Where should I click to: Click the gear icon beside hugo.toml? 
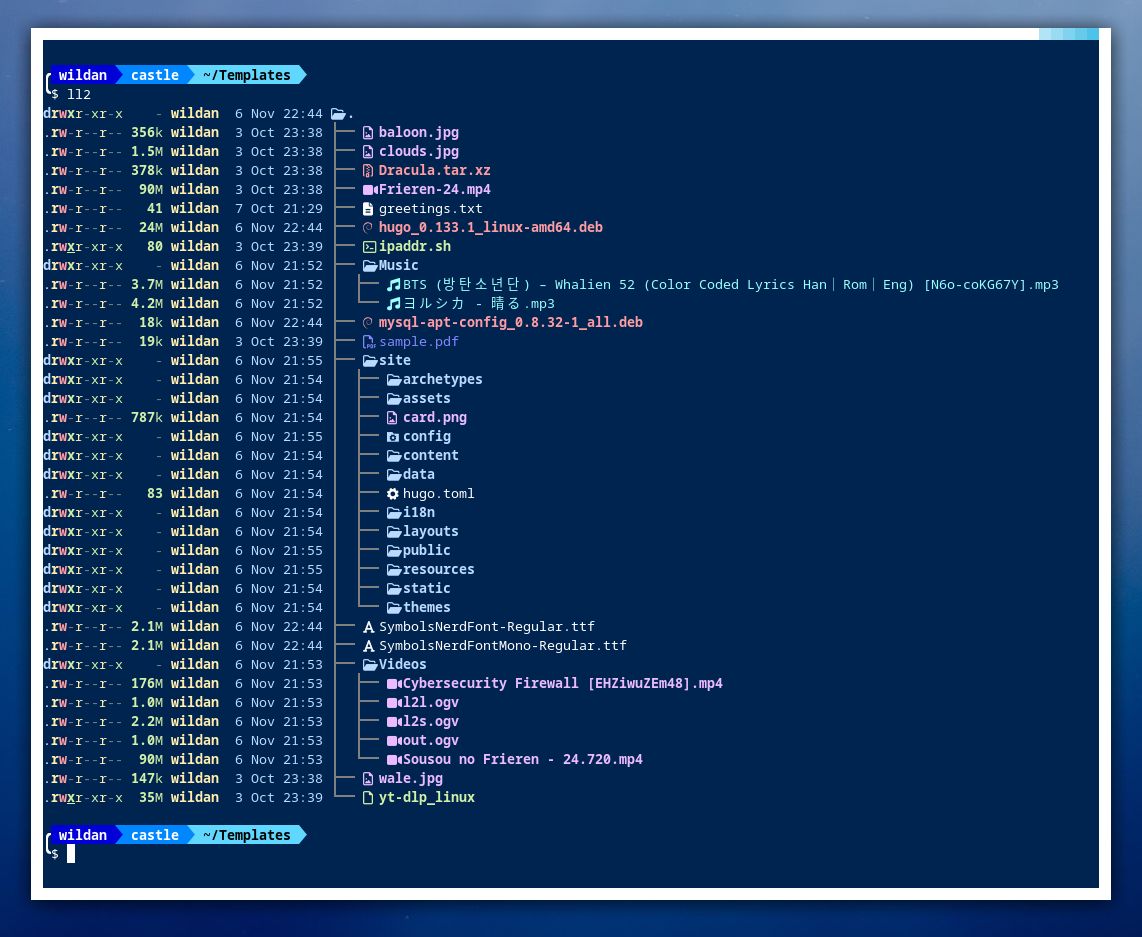click(392, 493)
